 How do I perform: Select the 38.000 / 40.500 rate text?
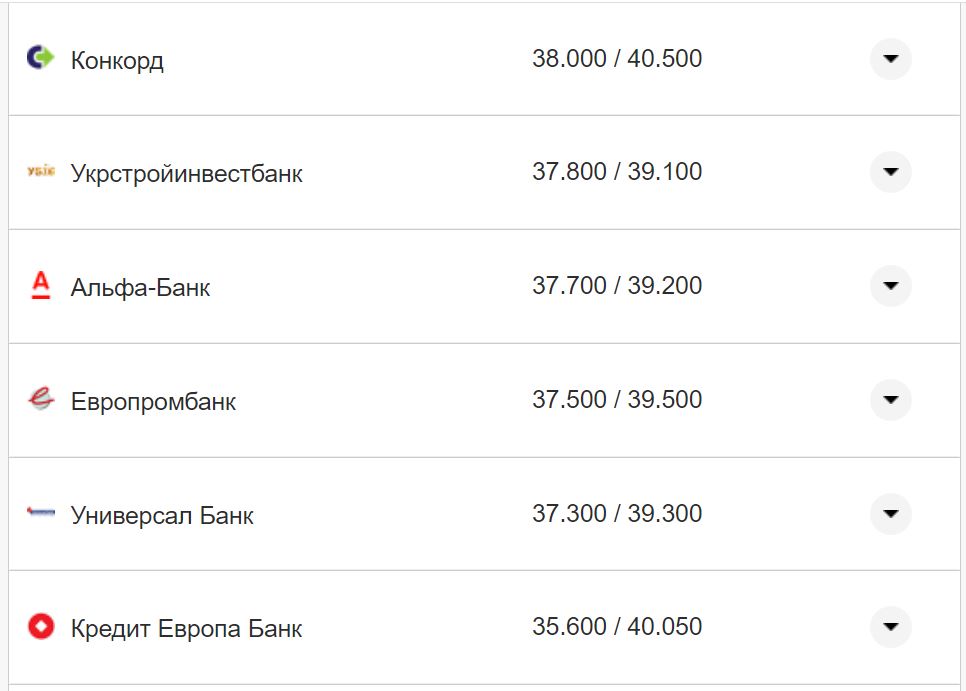[x=618, y=58]
